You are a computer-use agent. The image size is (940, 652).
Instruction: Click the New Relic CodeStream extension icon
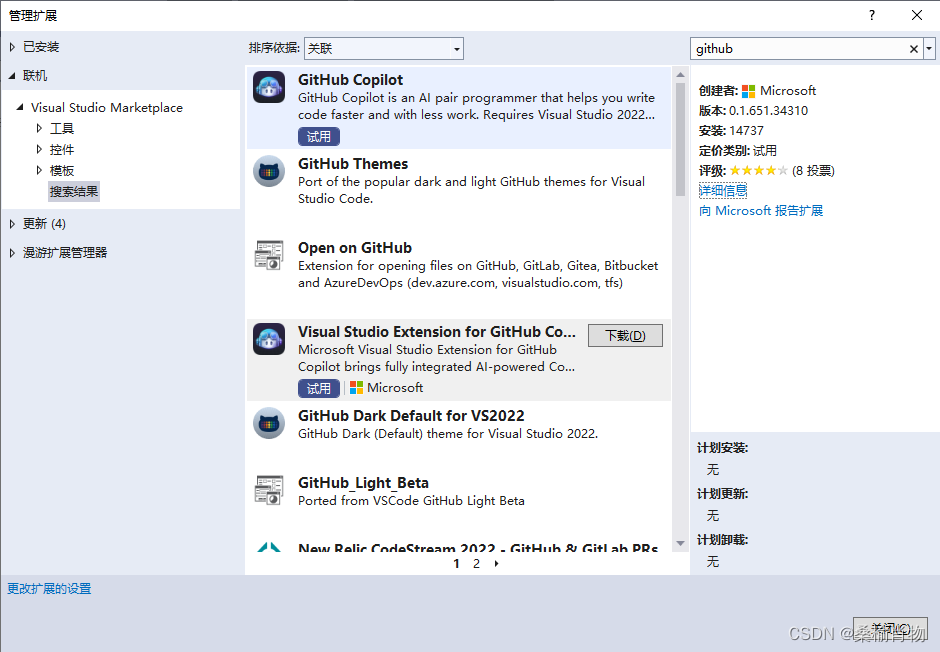(x=269, y=547)
